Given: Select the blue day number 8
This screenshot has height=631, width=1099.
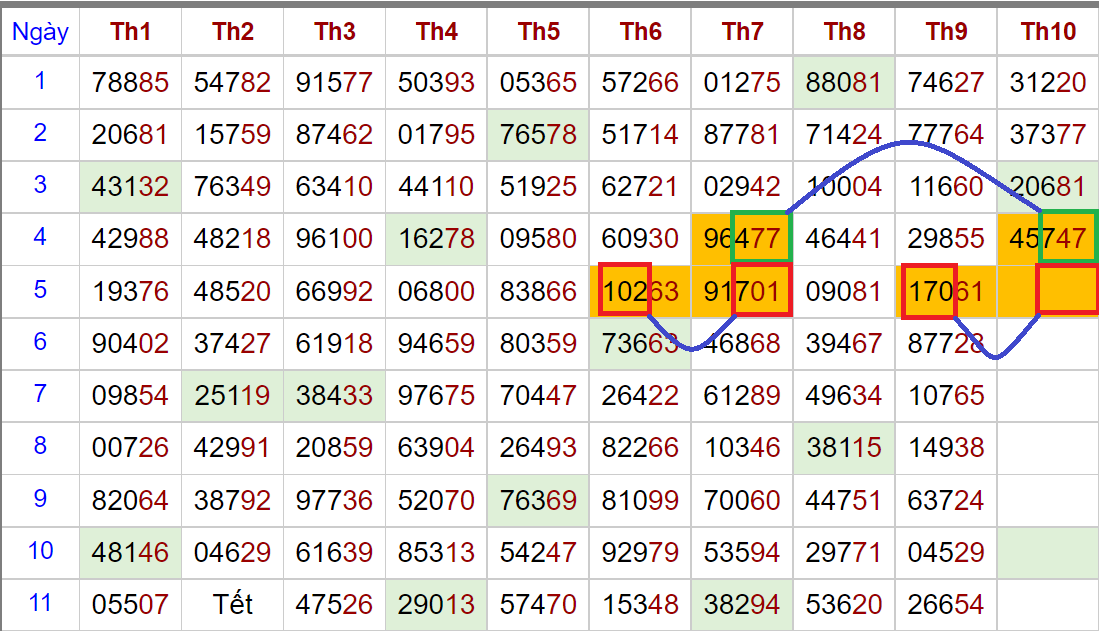Looking at the screenshot, I should pyautogui.click(x=40, y=446).
